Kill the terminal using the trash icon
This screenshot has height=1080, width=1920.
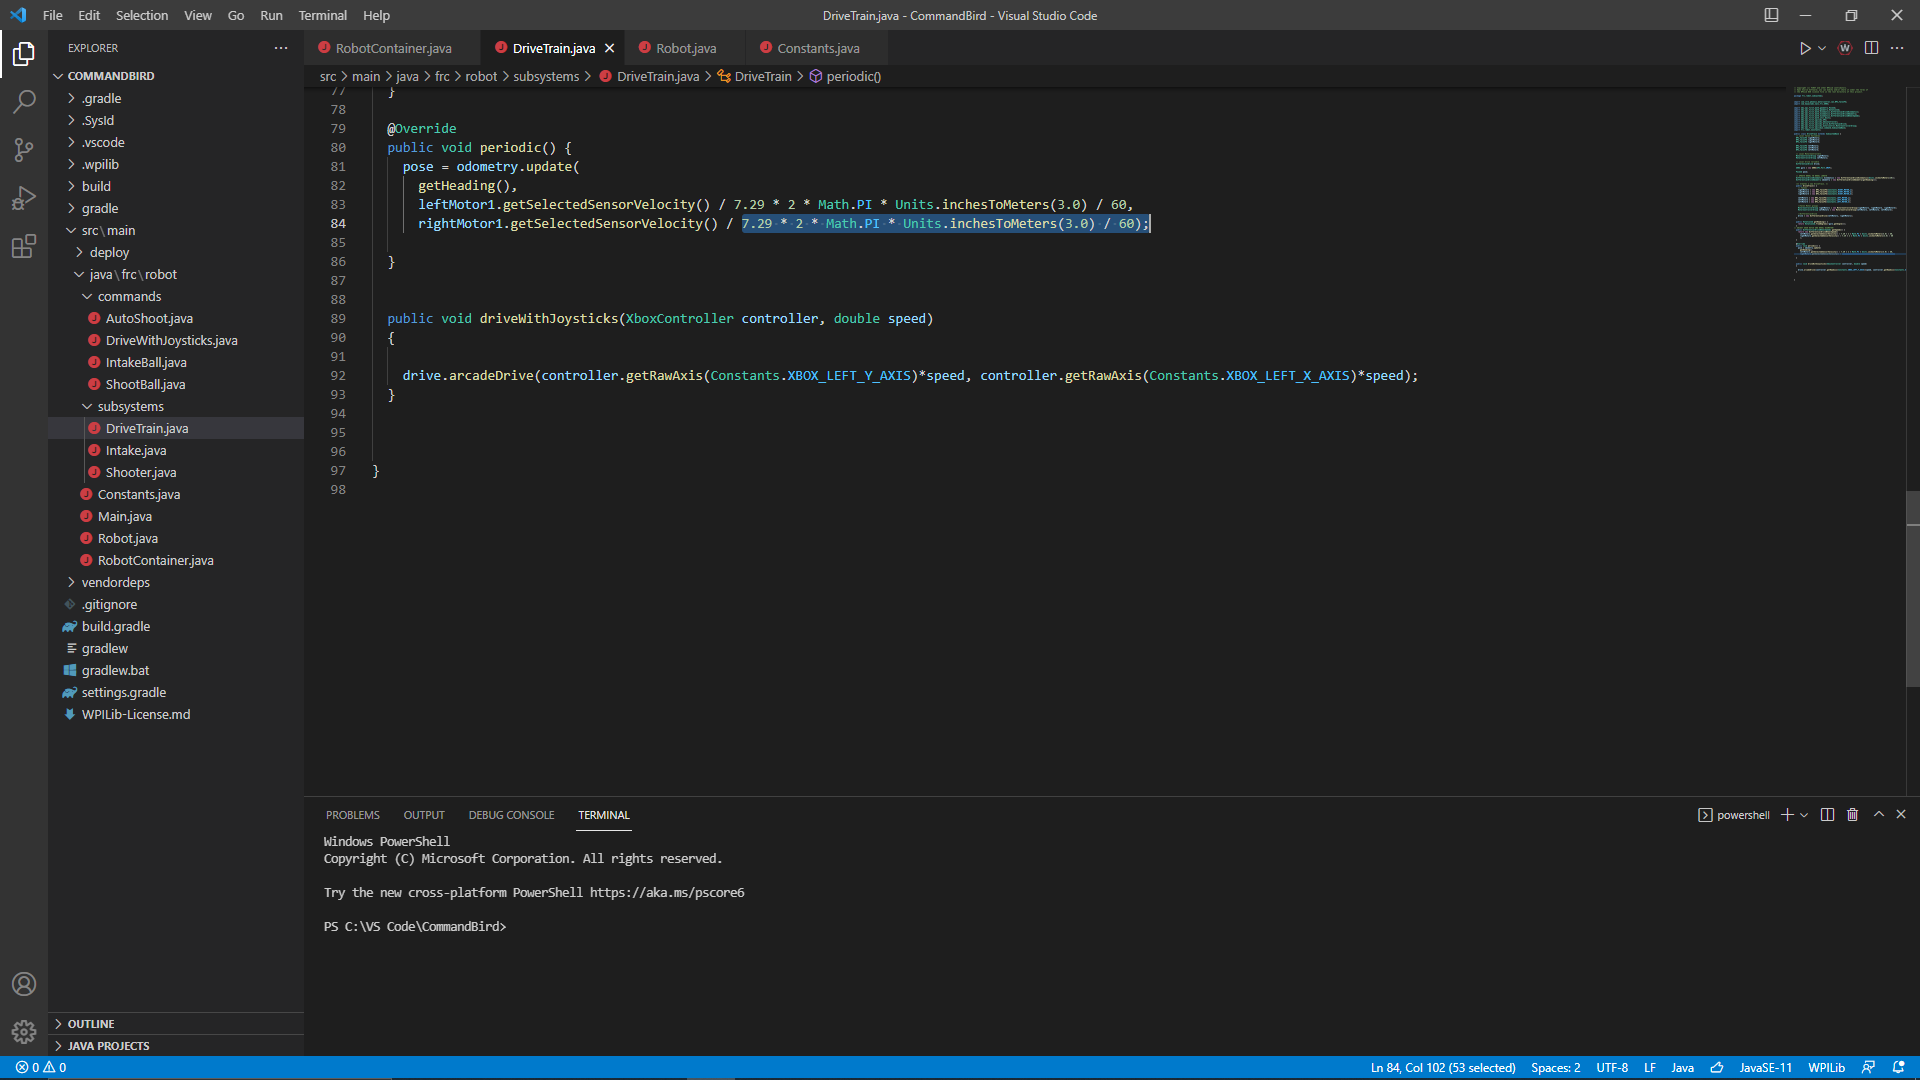pyautogui.click(x=1852, y=814)
